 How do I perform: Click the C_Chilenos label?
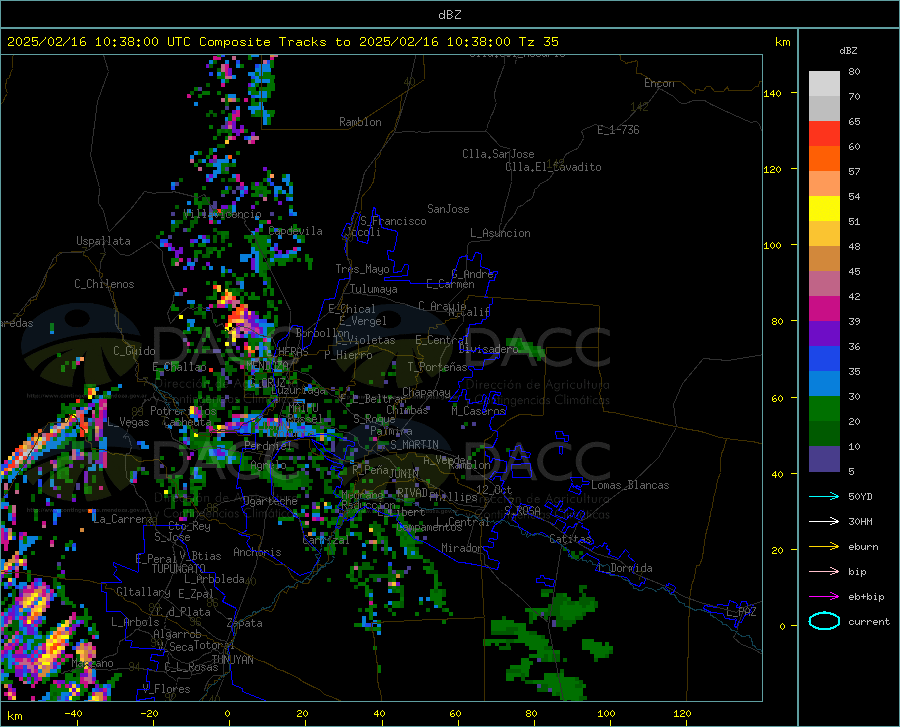[x=104, y=284]
